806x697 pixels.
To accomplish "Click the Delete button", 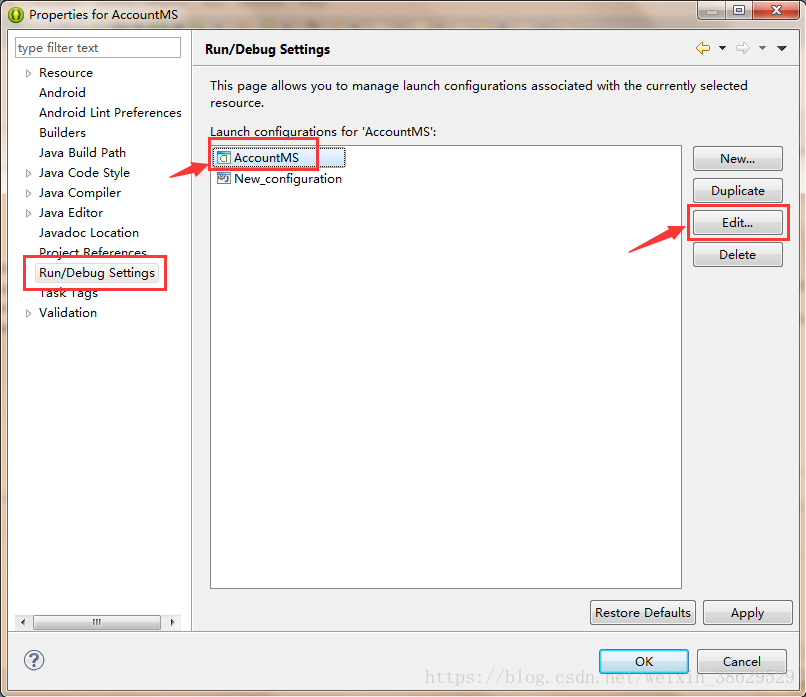I will coord(738,254).
